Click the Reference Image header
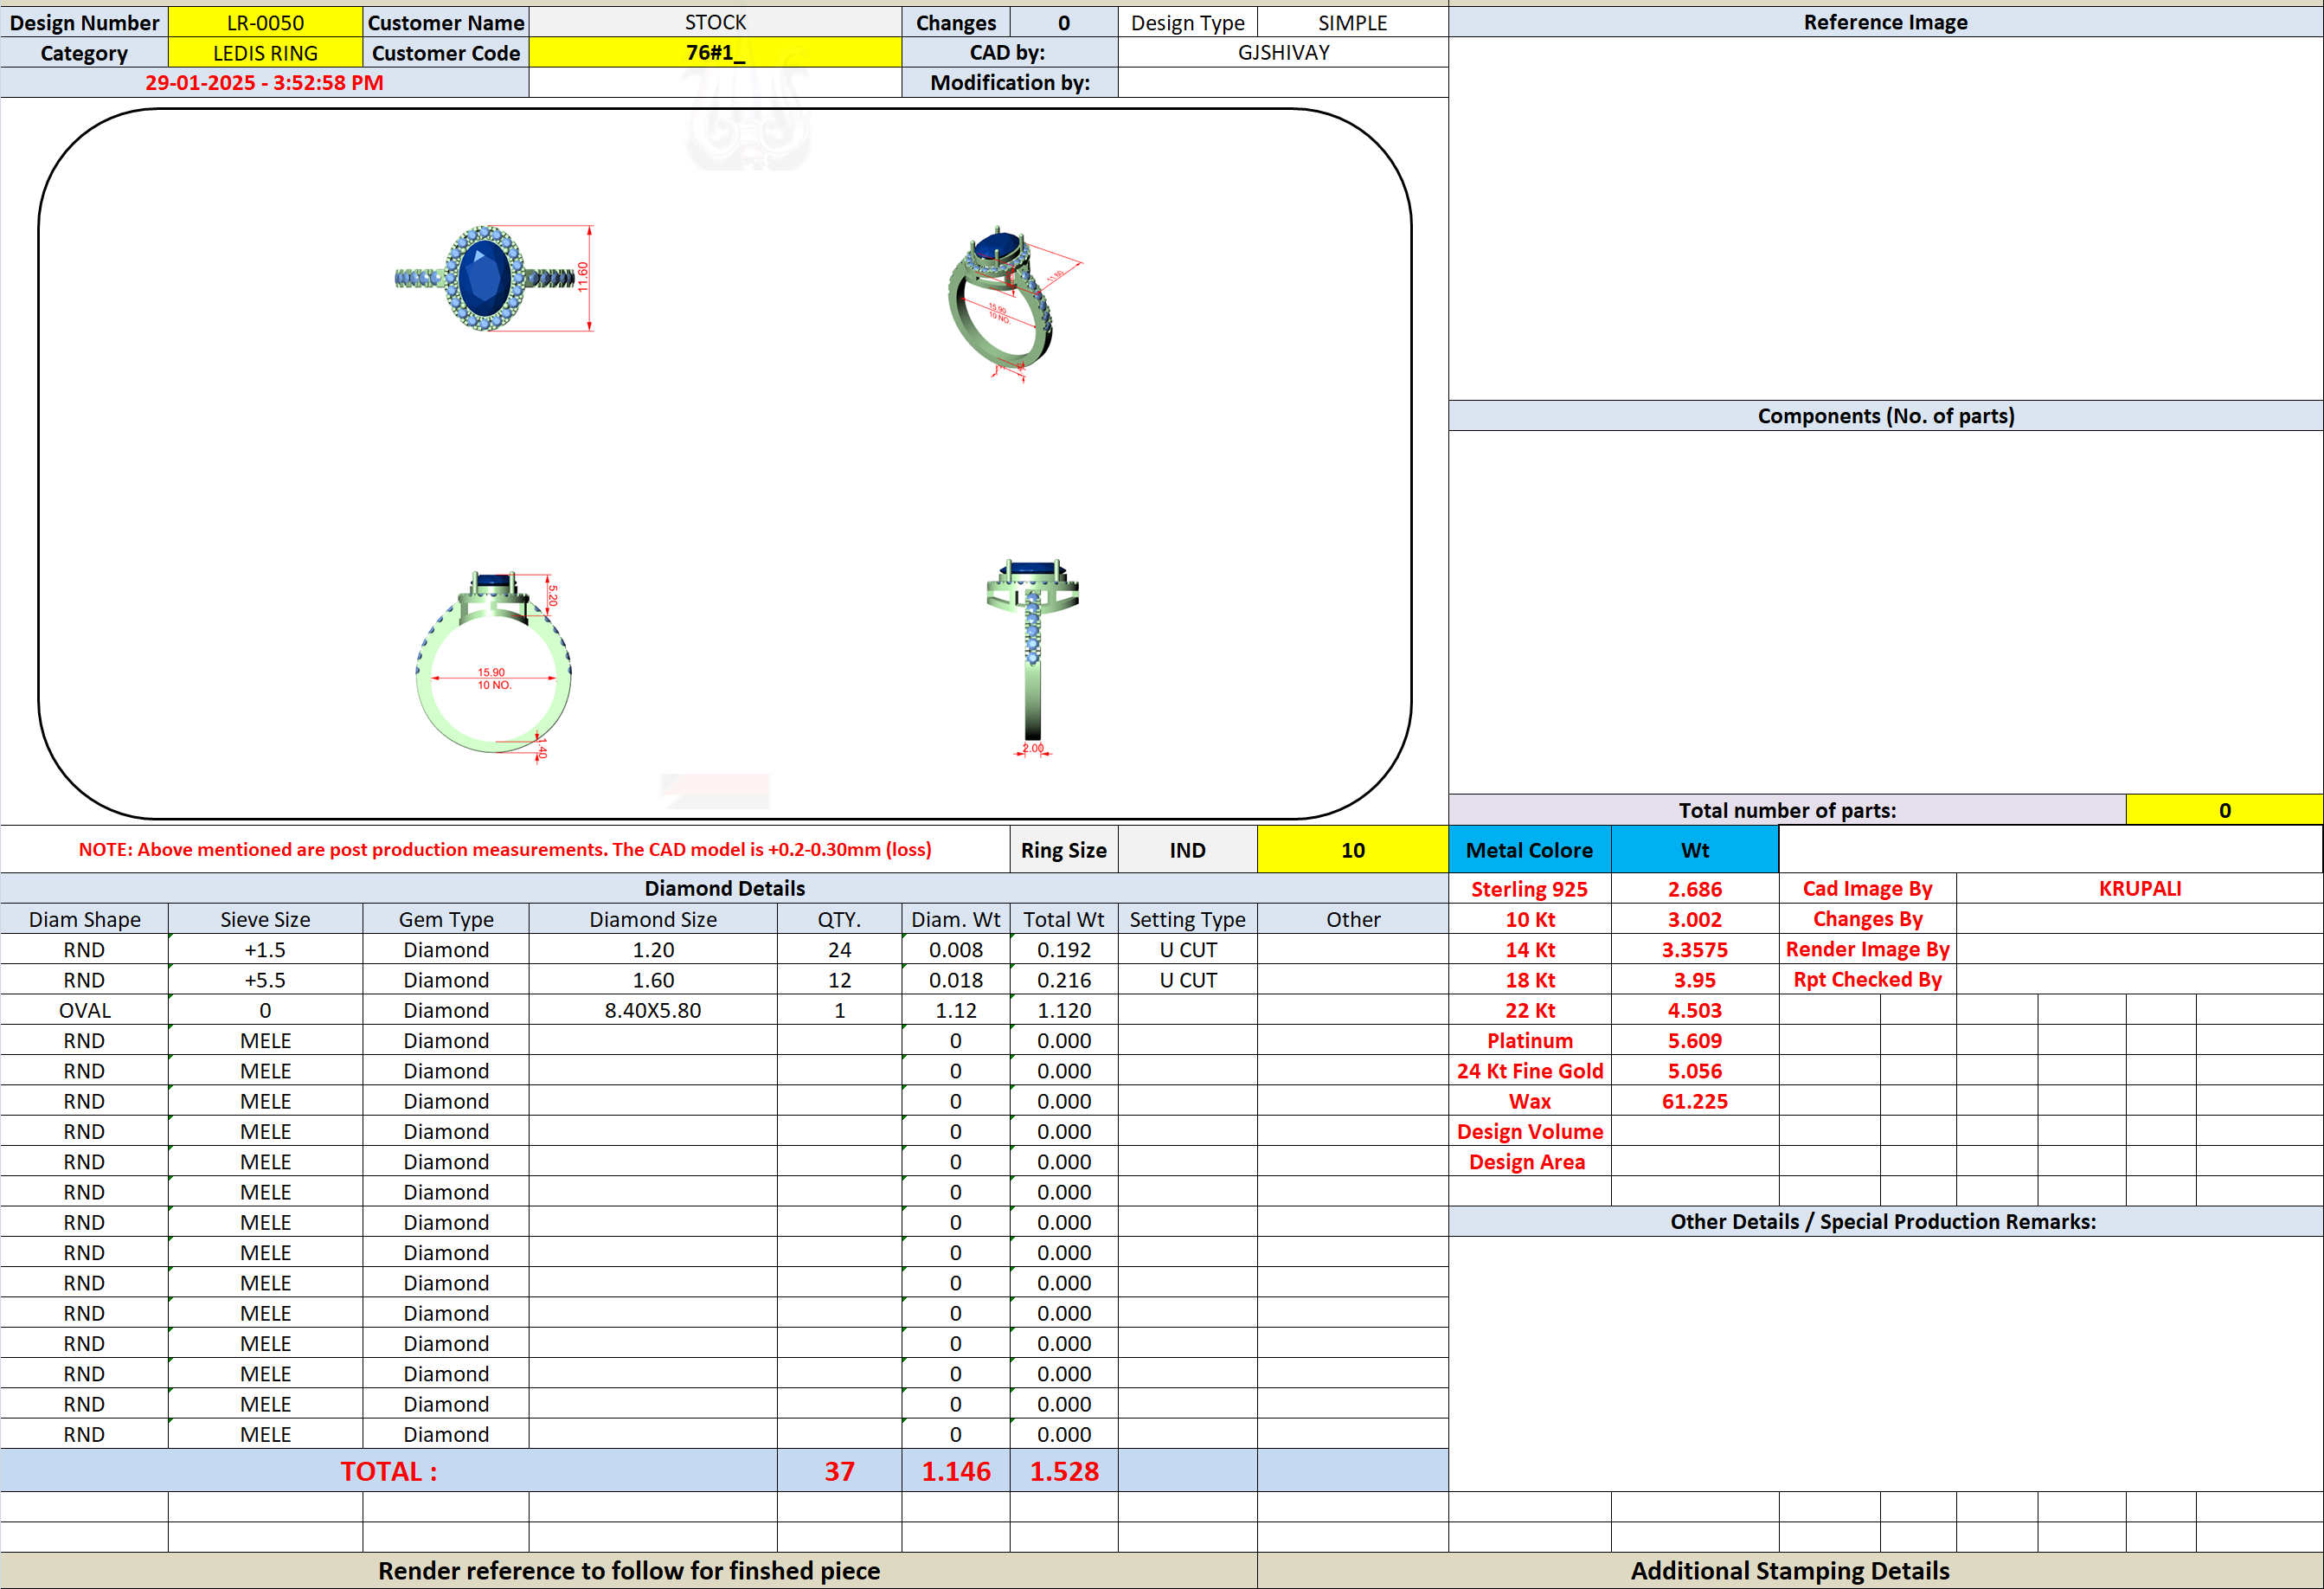 tap(1885, 22)
